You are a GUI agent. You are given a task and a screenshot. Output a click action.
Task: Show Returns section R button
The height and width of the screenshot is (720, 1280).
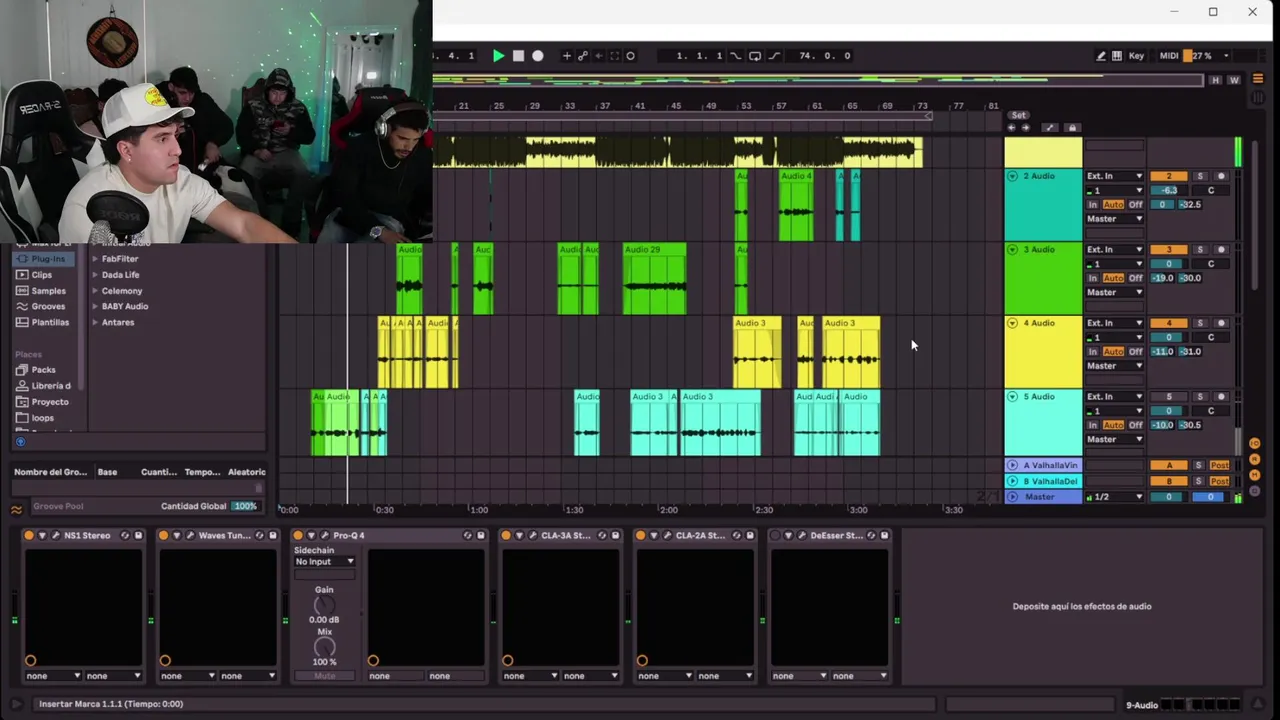coord(1255,460)
